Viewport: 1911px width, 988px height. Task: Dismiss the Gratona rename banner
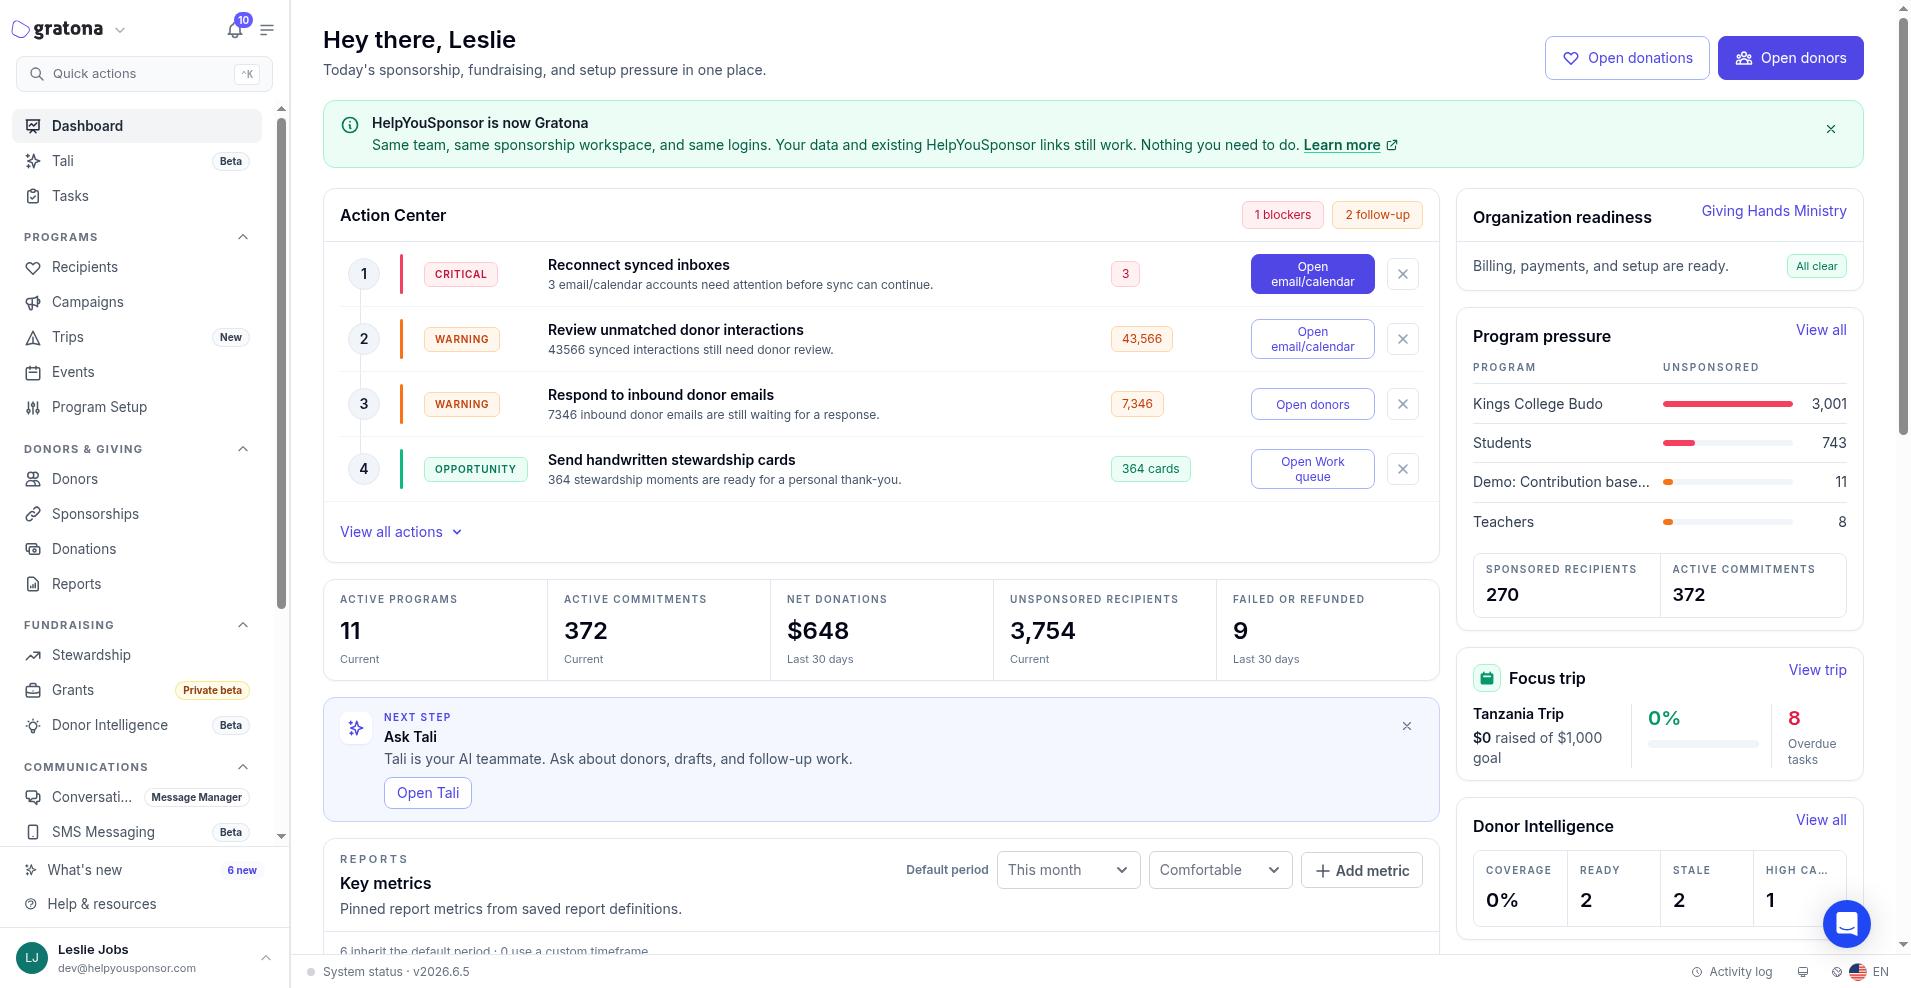tap(1831, 129)
